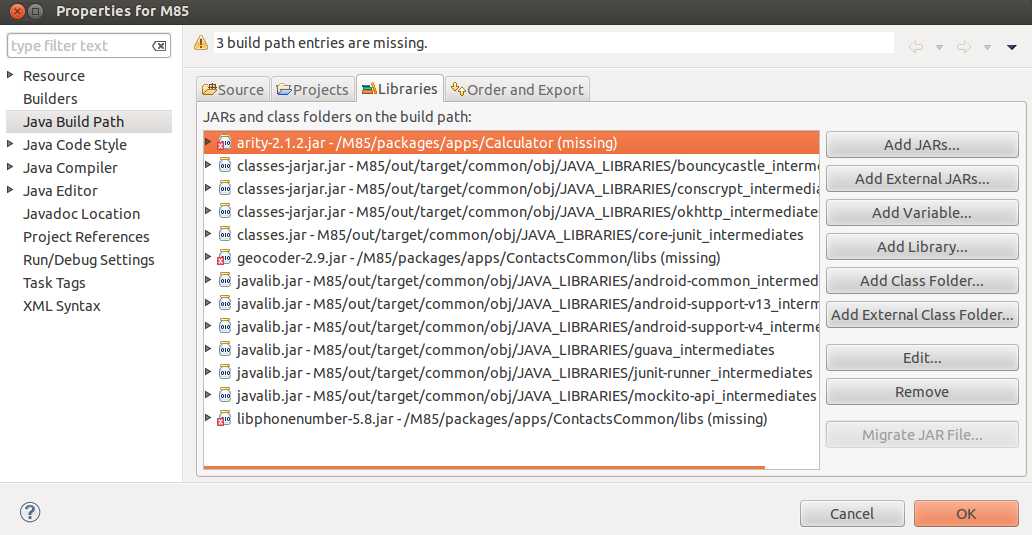Expand the core-junit classes.jar entry
The height and width of the screenshot is (535, 1032).
(x=208, y=234)
